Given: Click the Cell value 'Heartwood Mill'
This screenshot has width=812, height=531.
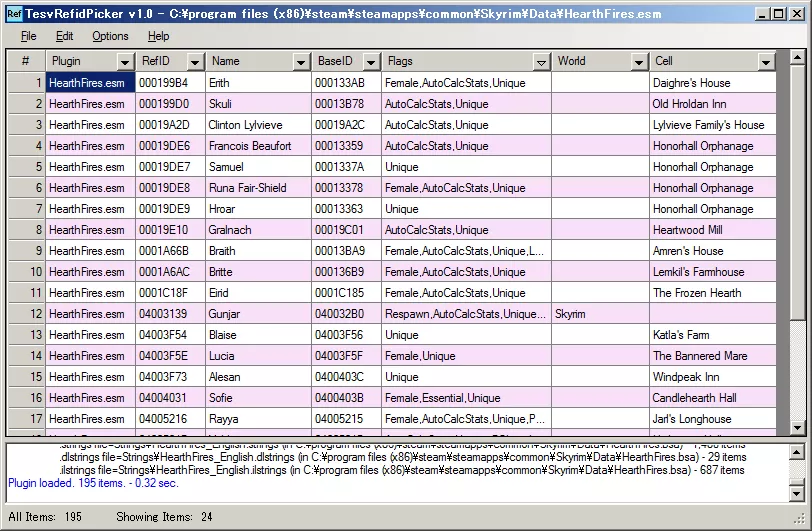Looking at the screenshot, I should [713, 230].
